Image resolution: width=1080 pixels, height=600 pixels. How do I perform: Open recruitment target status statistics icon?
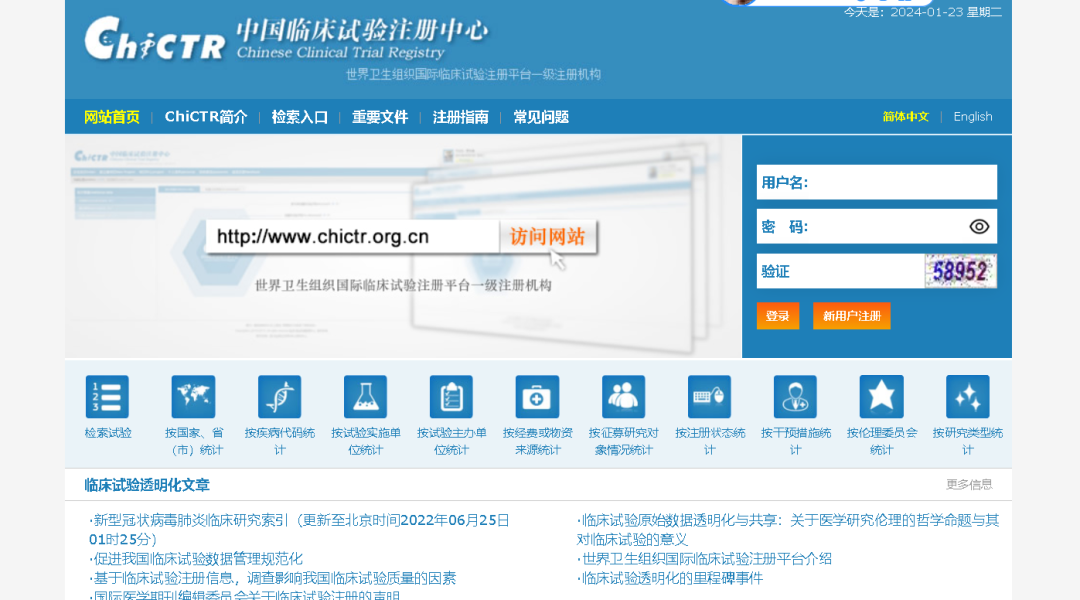(x=623, y=396)
